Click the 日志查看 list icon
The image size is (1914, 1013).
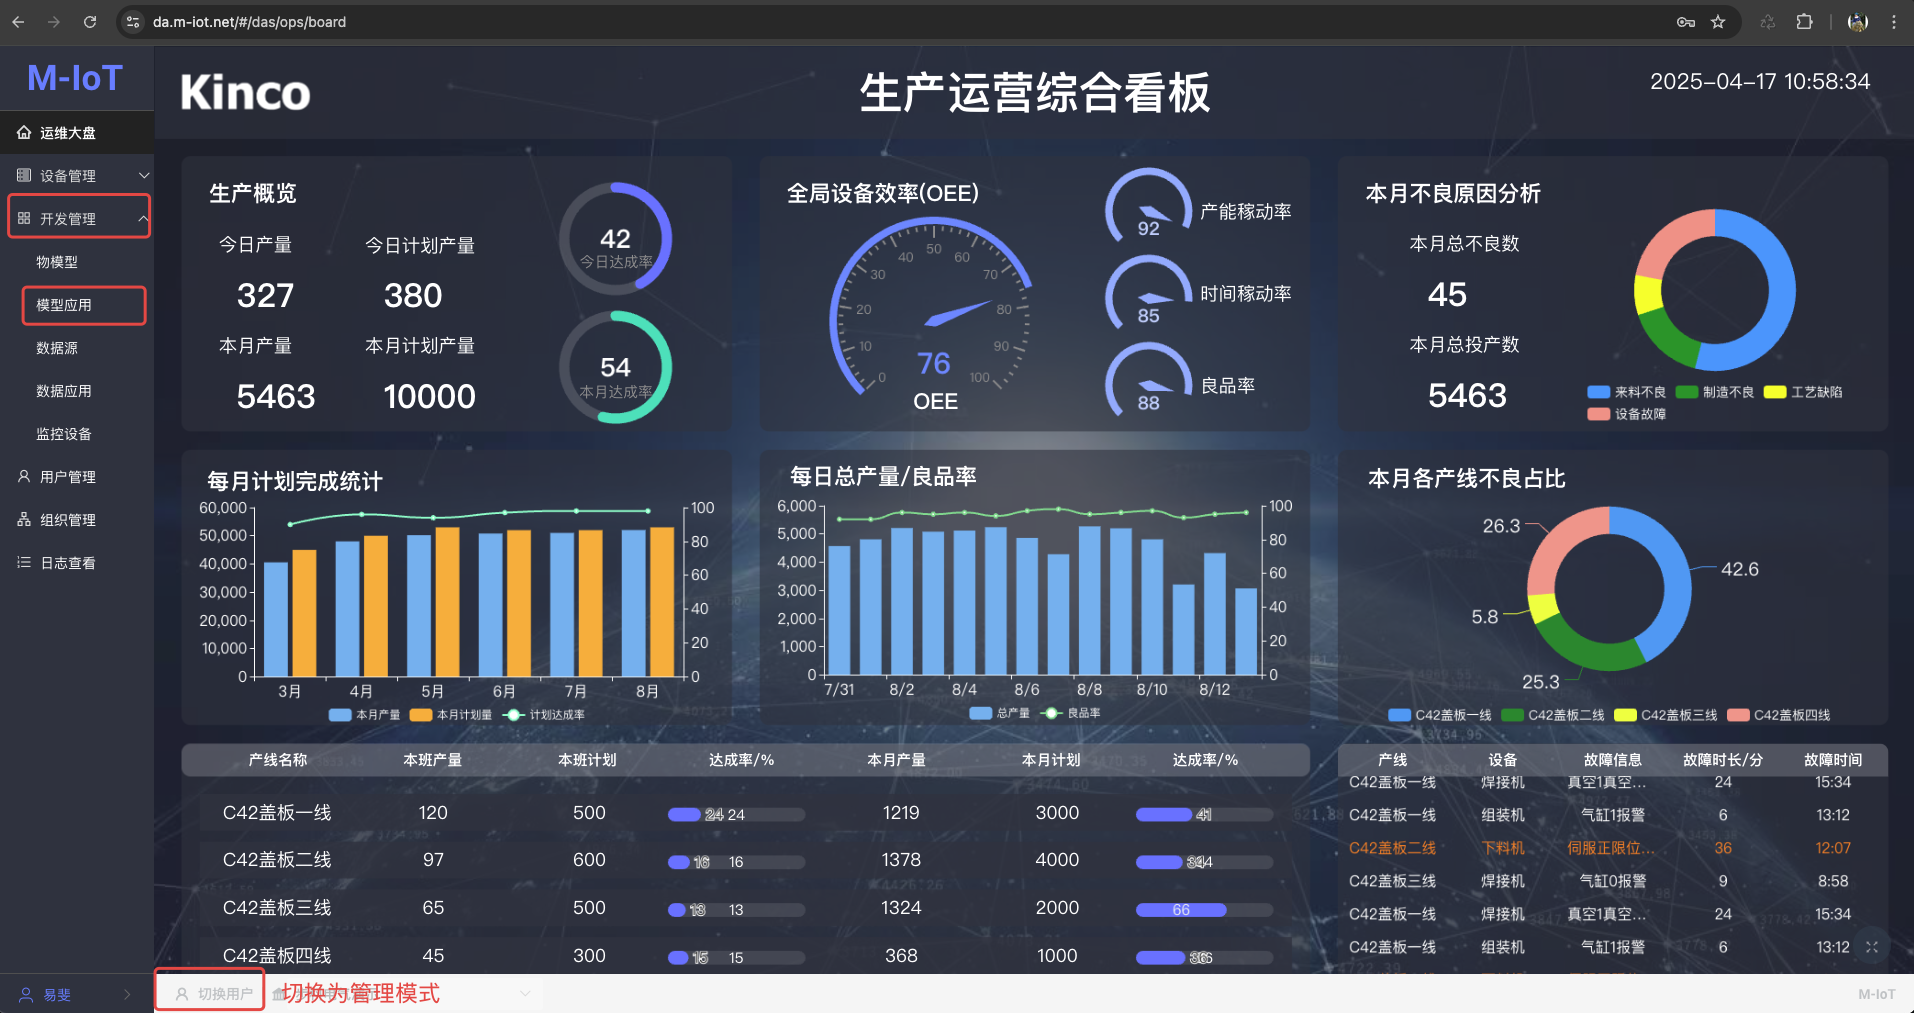(24, 562)
